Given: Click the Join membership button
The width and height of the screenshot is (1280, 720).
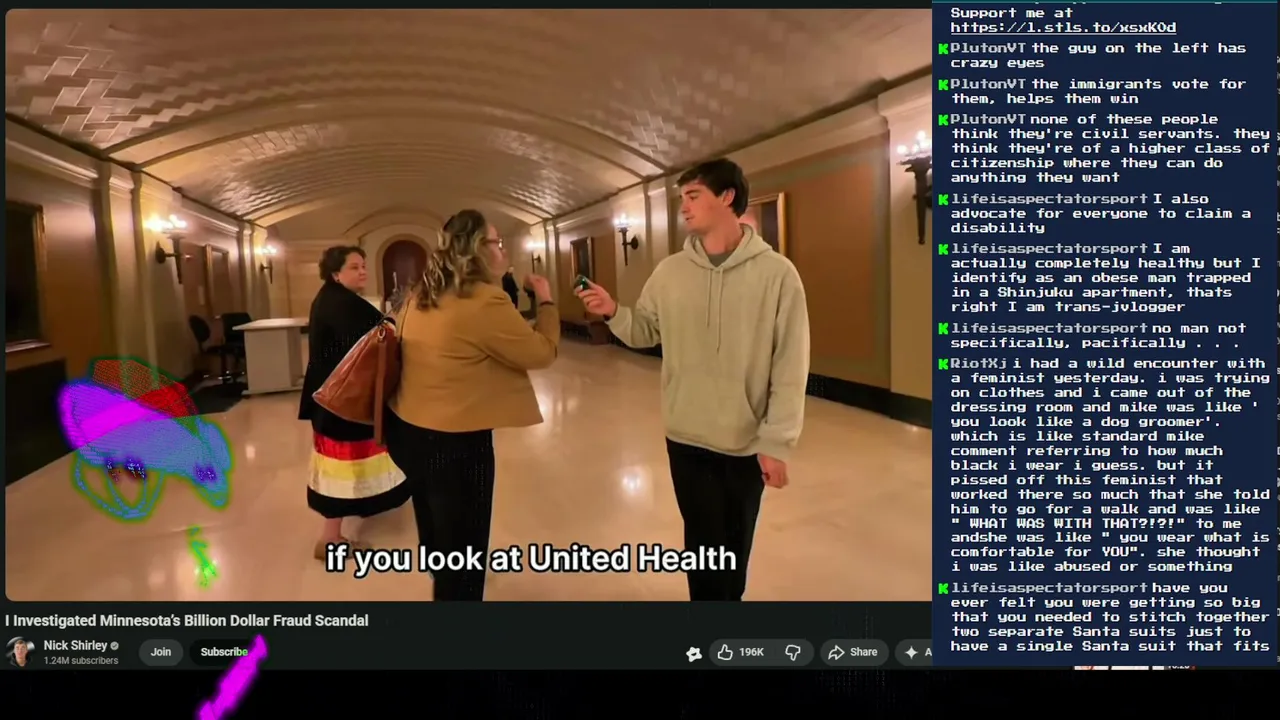Looking at the screenshot, I should (x=161, y=652).
